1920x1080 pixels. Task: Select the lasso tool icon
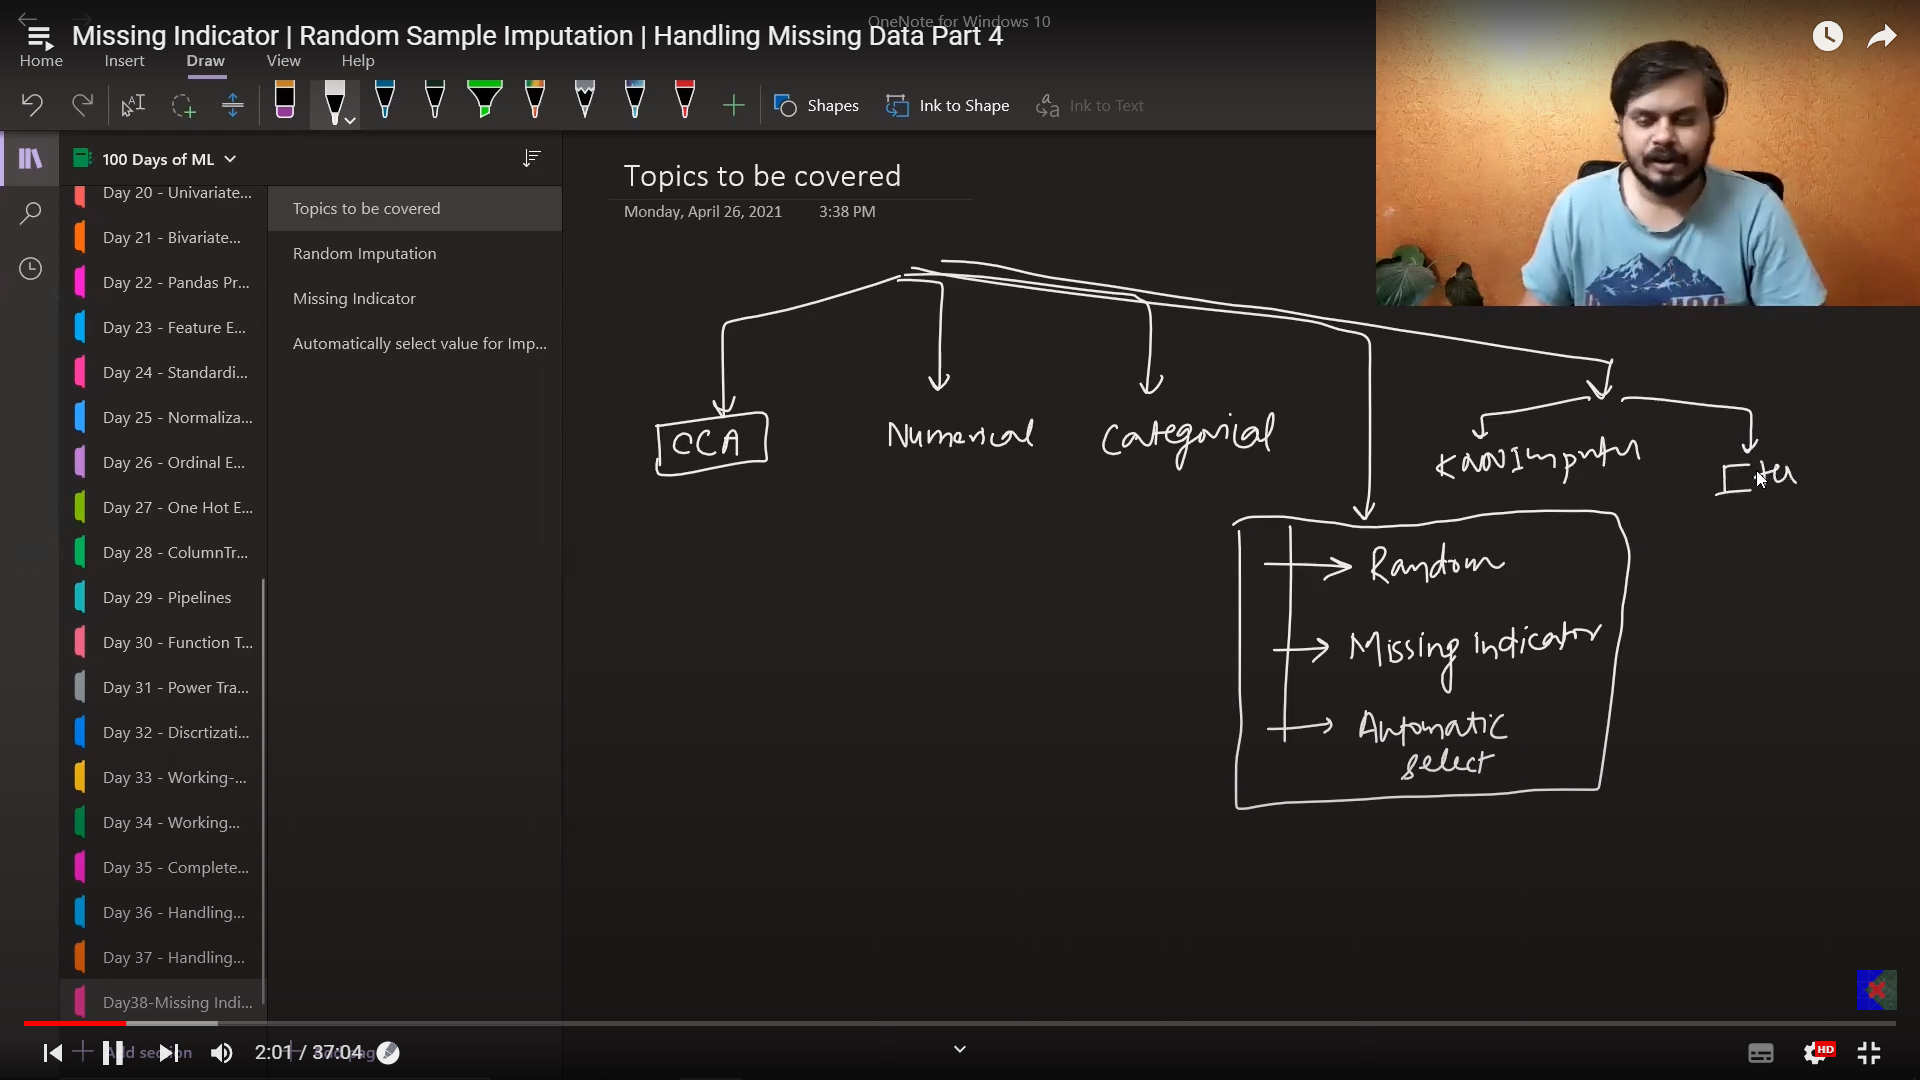click(x=183, y=105)
